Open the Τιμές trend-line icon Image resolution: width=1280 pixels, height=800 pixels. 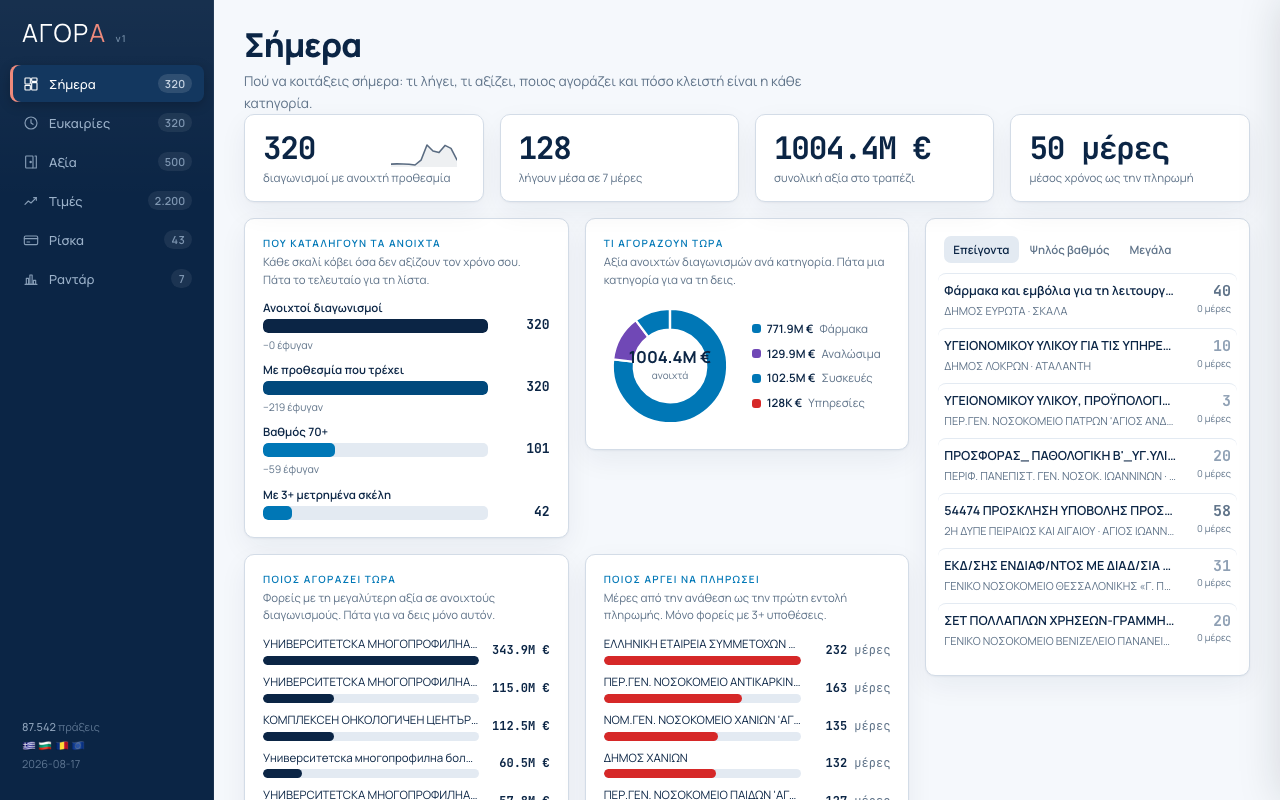pos(31,201)
